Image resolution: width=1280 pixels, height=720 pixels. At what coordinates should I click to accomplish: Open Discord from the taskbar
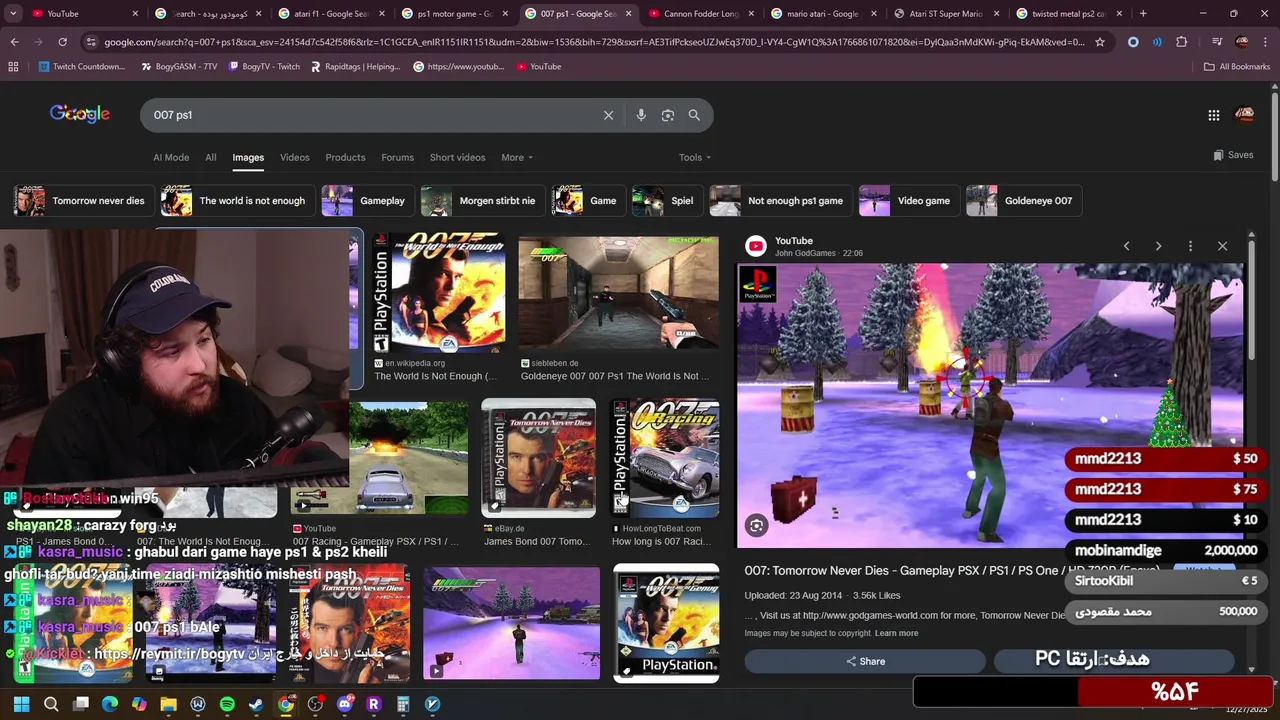(345, 704)
